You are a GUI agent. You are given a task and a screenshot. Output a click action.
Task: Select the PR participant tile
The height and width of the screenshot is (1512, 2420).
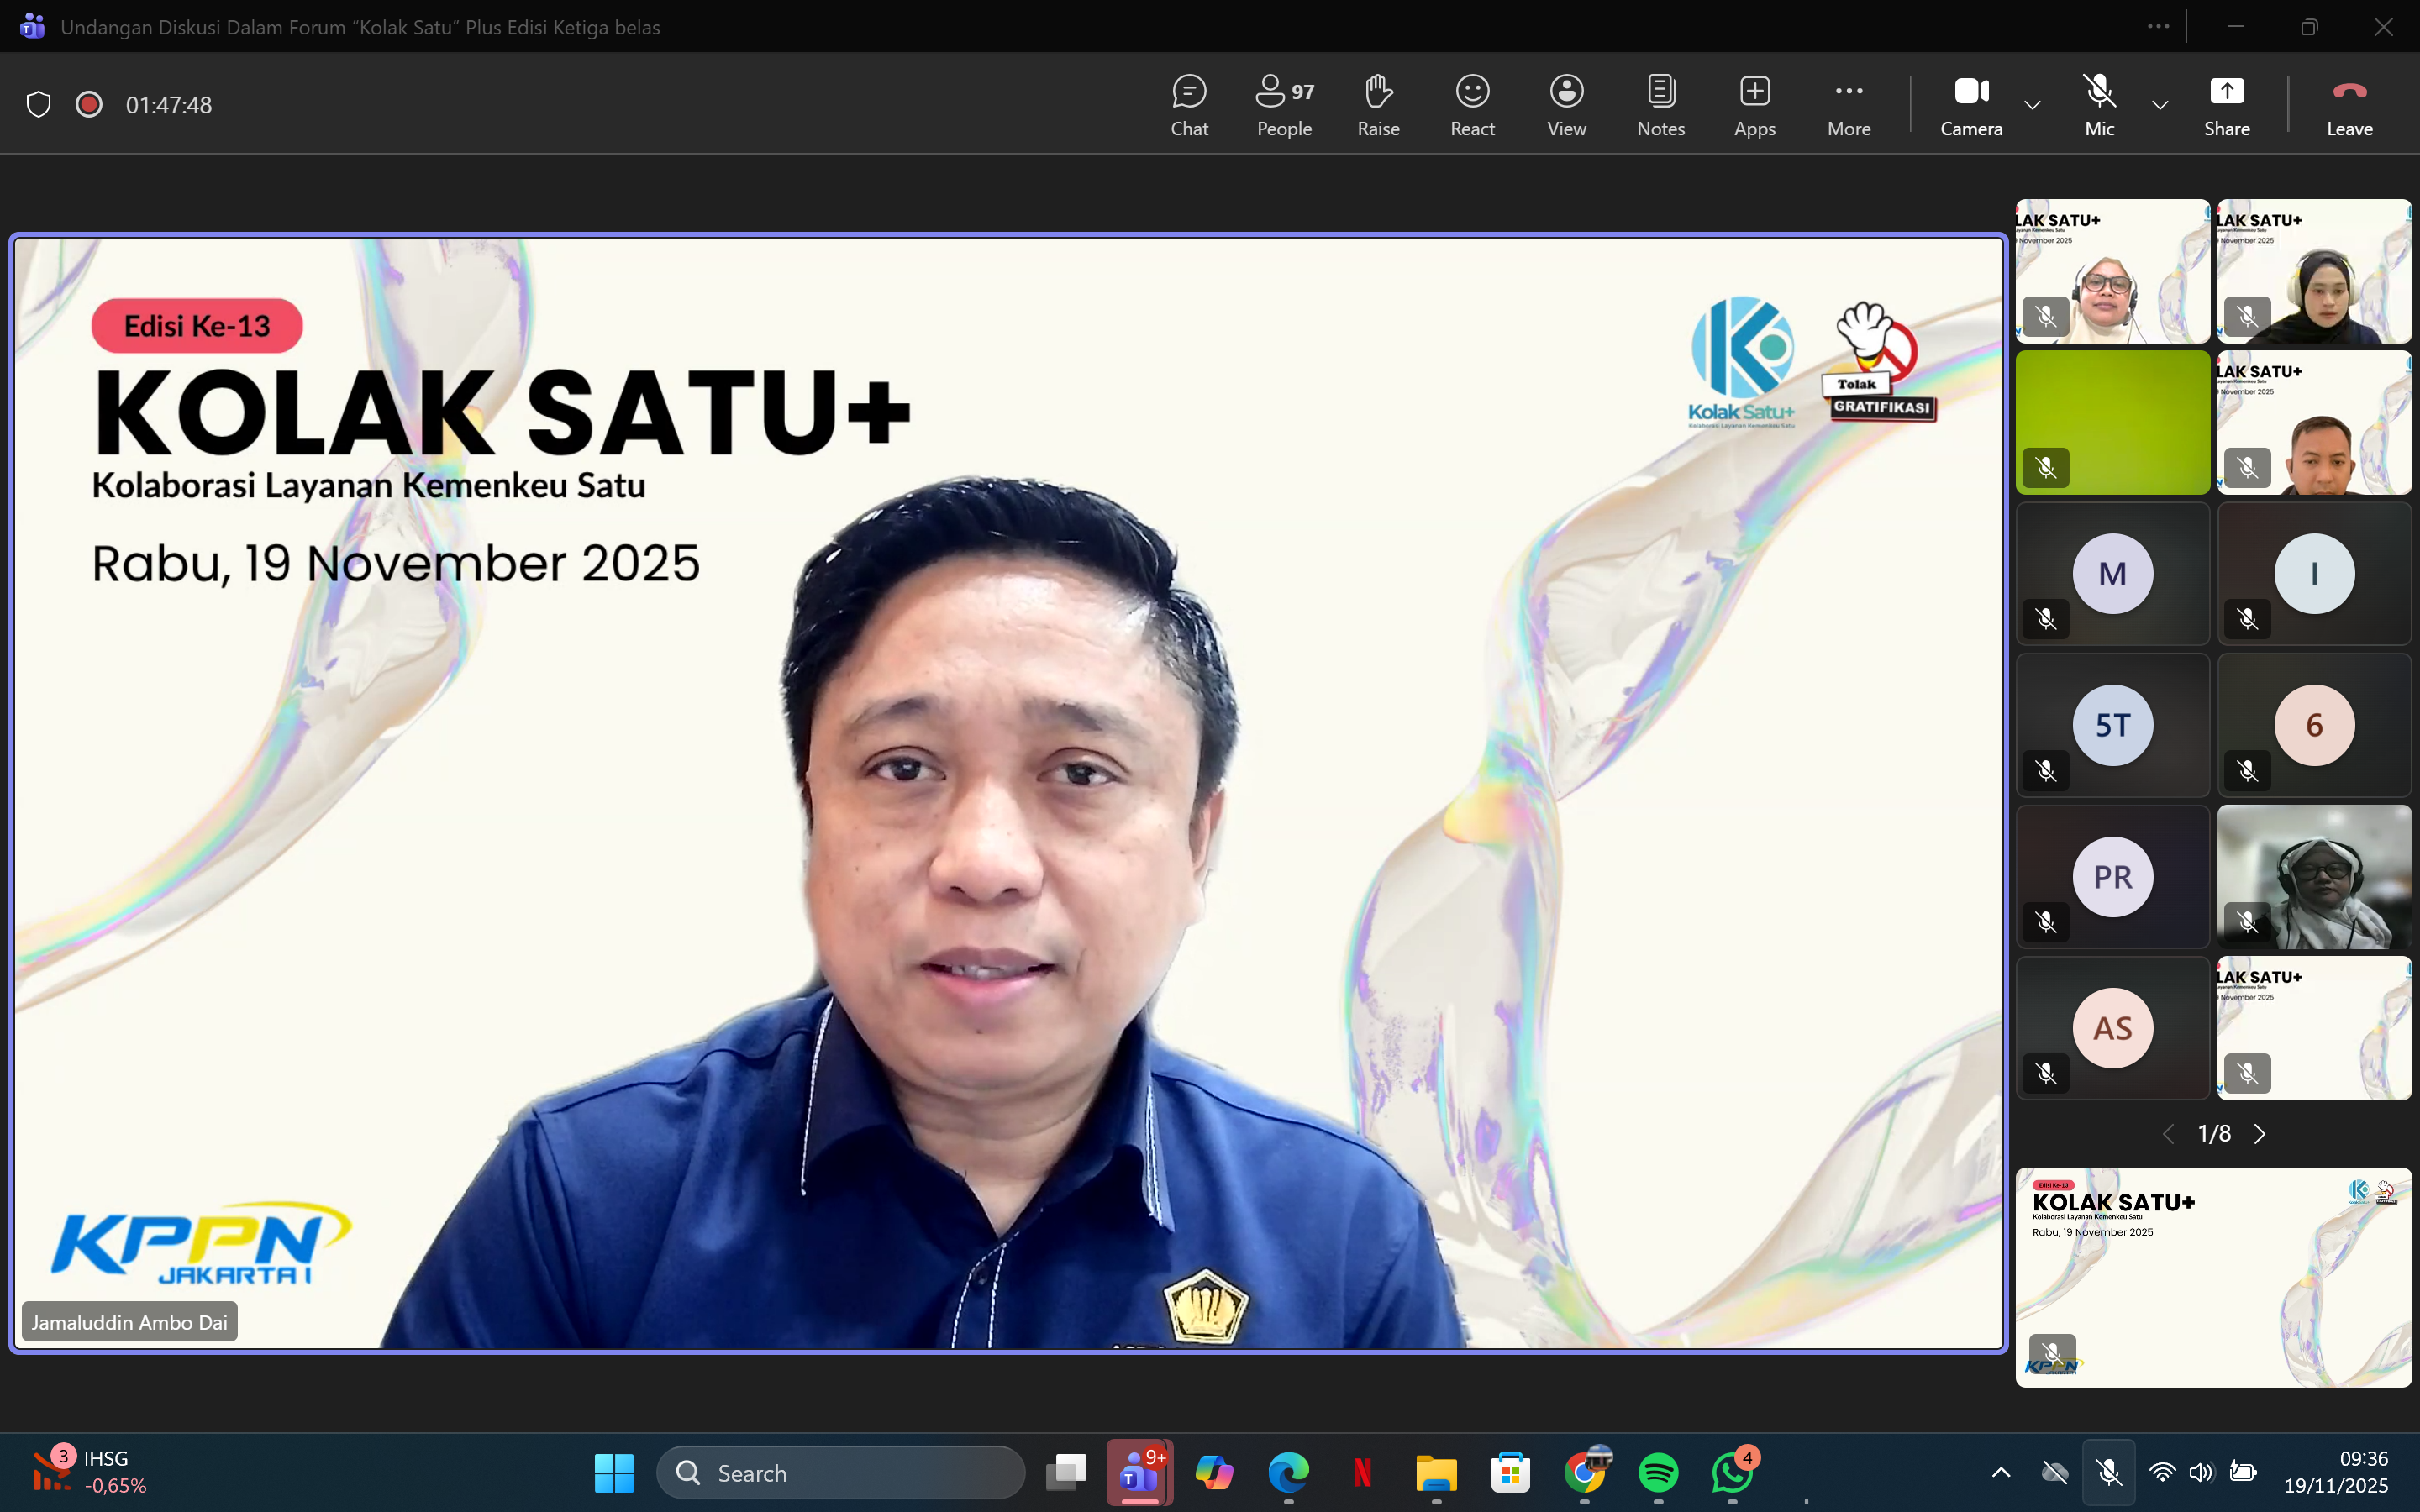coord(2112,877)
